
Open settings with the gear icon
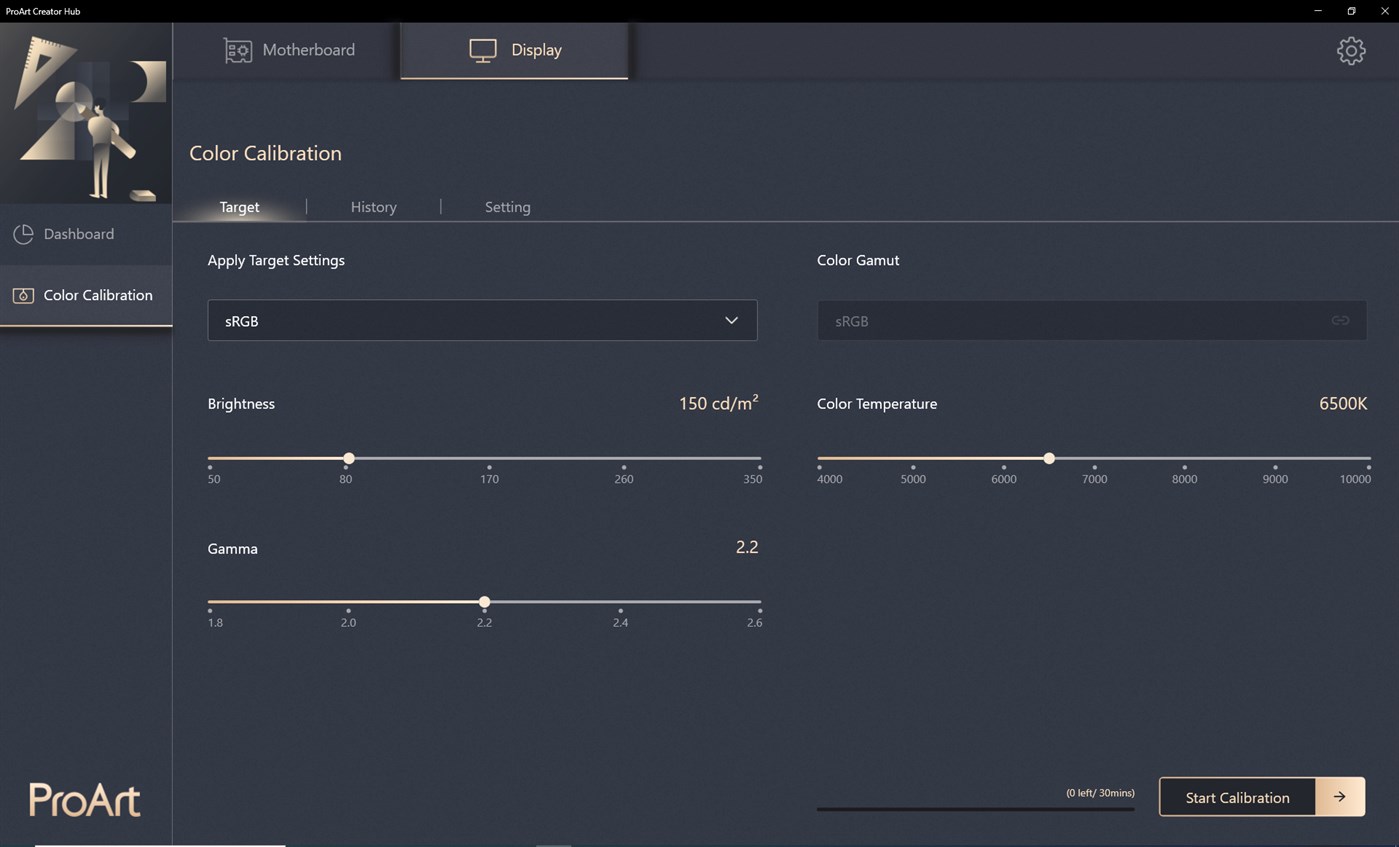[1351, 51]
